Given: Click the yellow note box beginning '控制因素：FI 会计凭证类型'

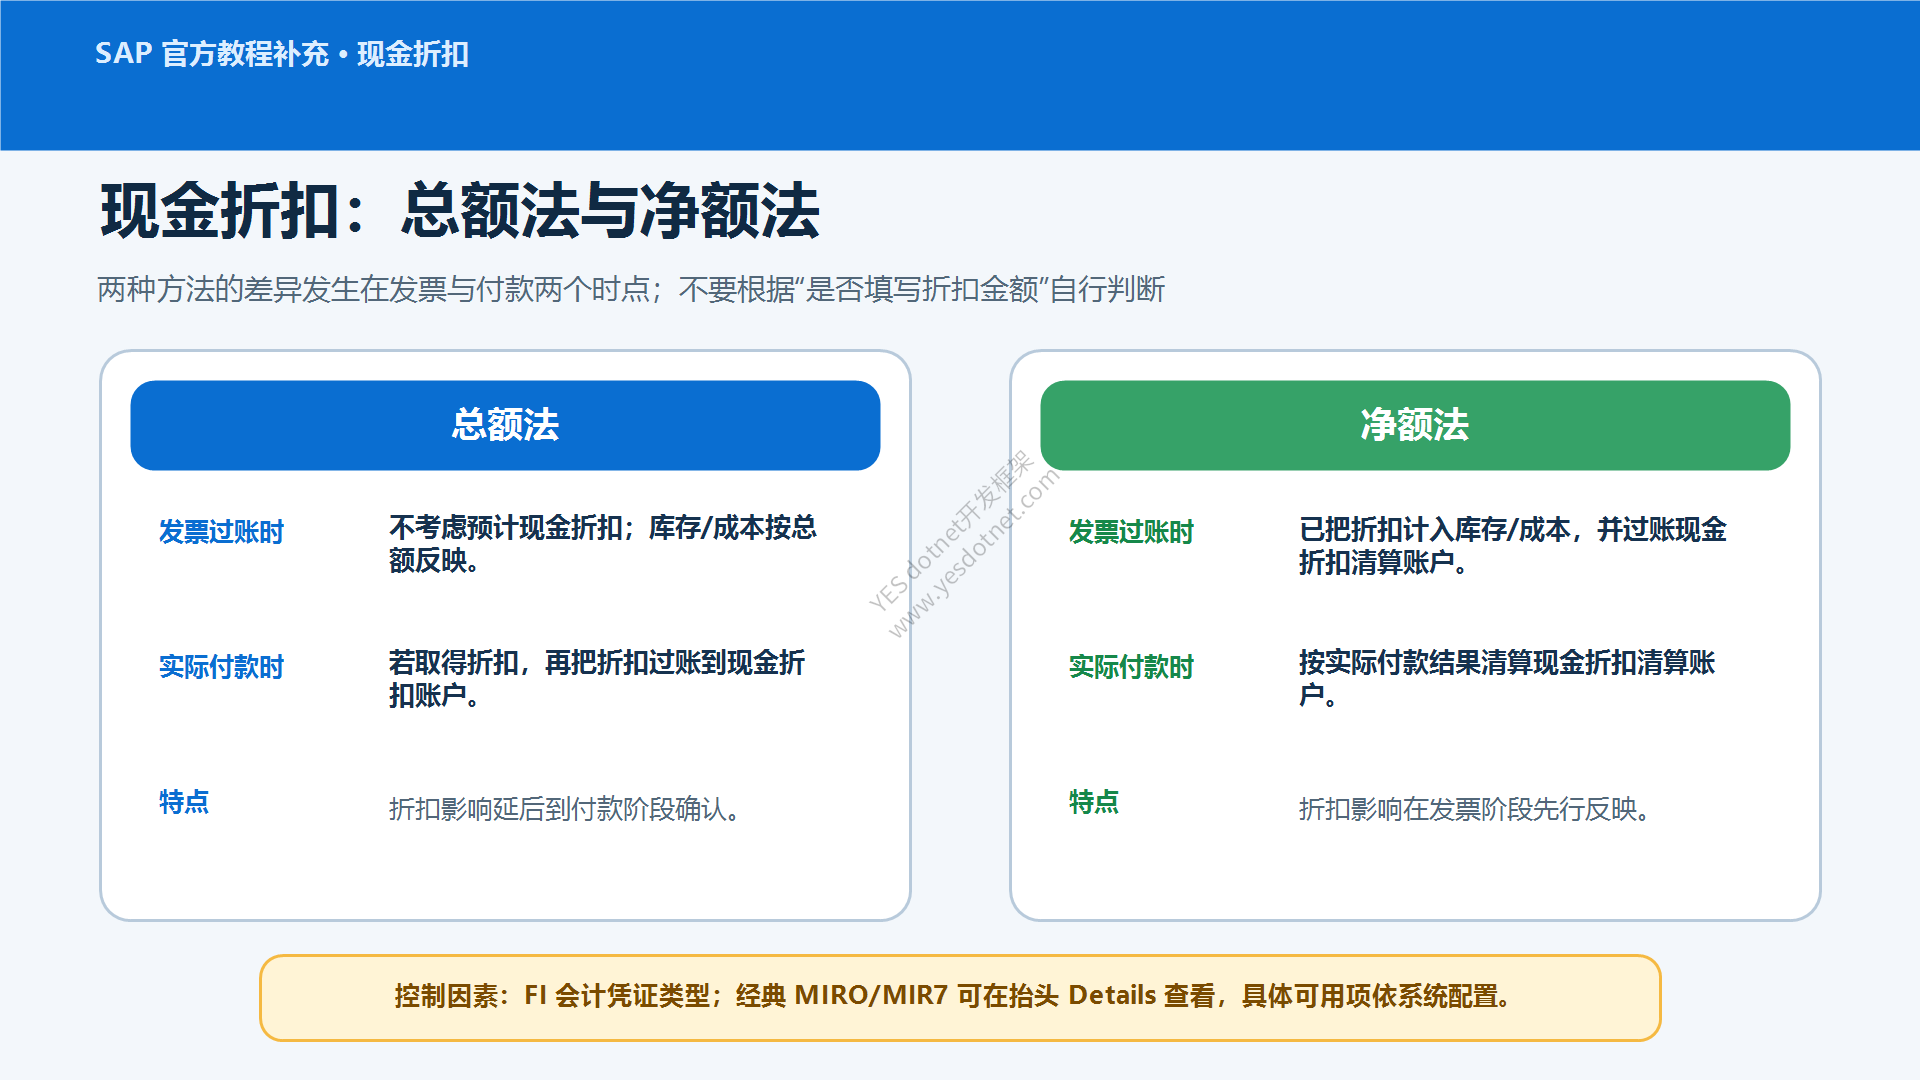Looking at the screenshot, I should tap(960, 998).
